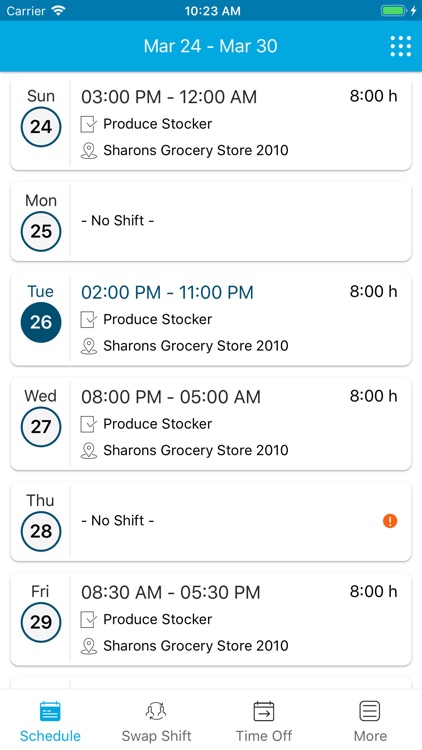Tap Monday's No Shift card

click(x=211, y=221)
